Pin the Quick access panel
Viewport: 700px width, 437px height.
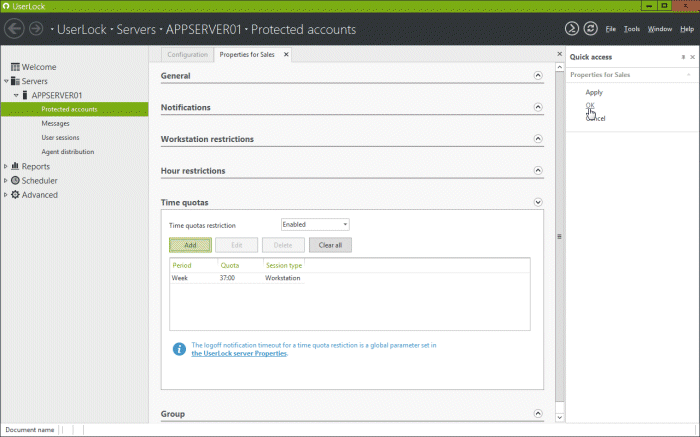[682, 58]
